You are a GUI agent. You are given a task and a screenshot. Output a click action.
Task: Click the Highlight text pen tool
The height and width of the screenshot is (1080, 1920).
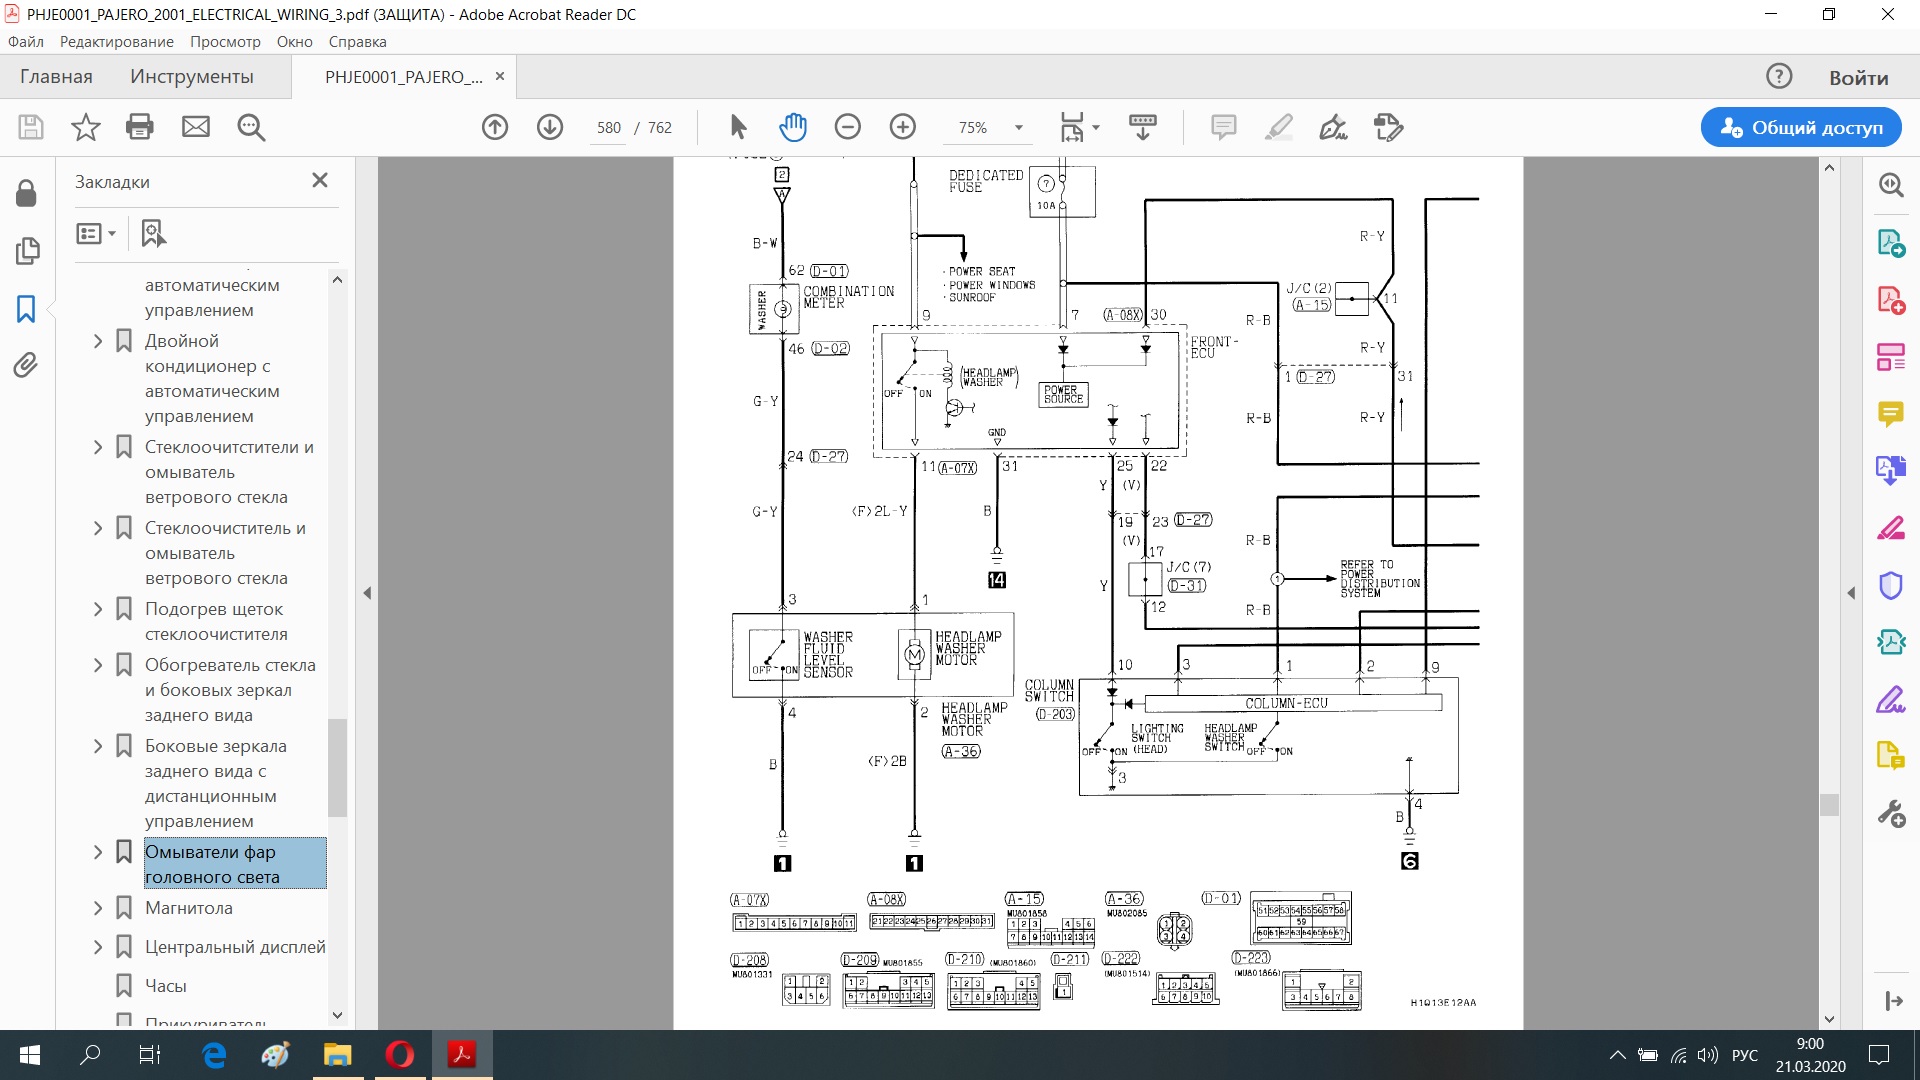click(1278, 127)
